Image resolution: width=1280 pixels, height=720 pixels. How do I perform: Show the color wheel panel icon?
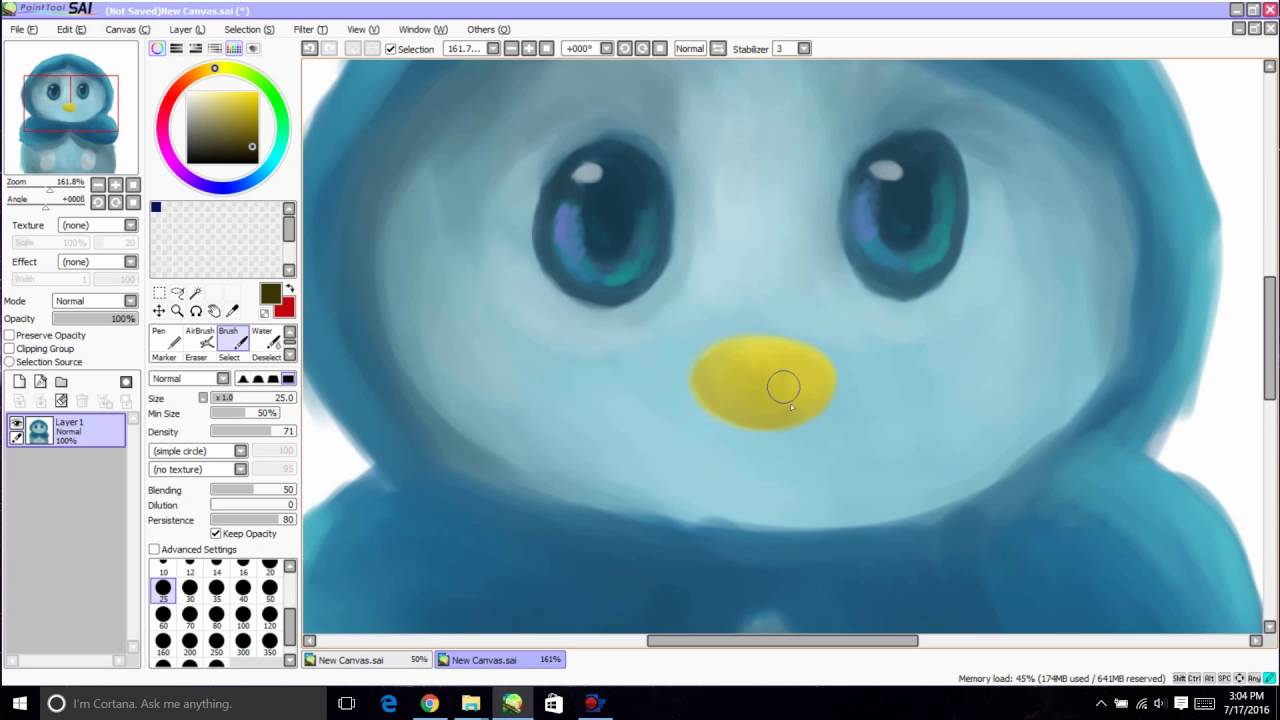(158, 48)
